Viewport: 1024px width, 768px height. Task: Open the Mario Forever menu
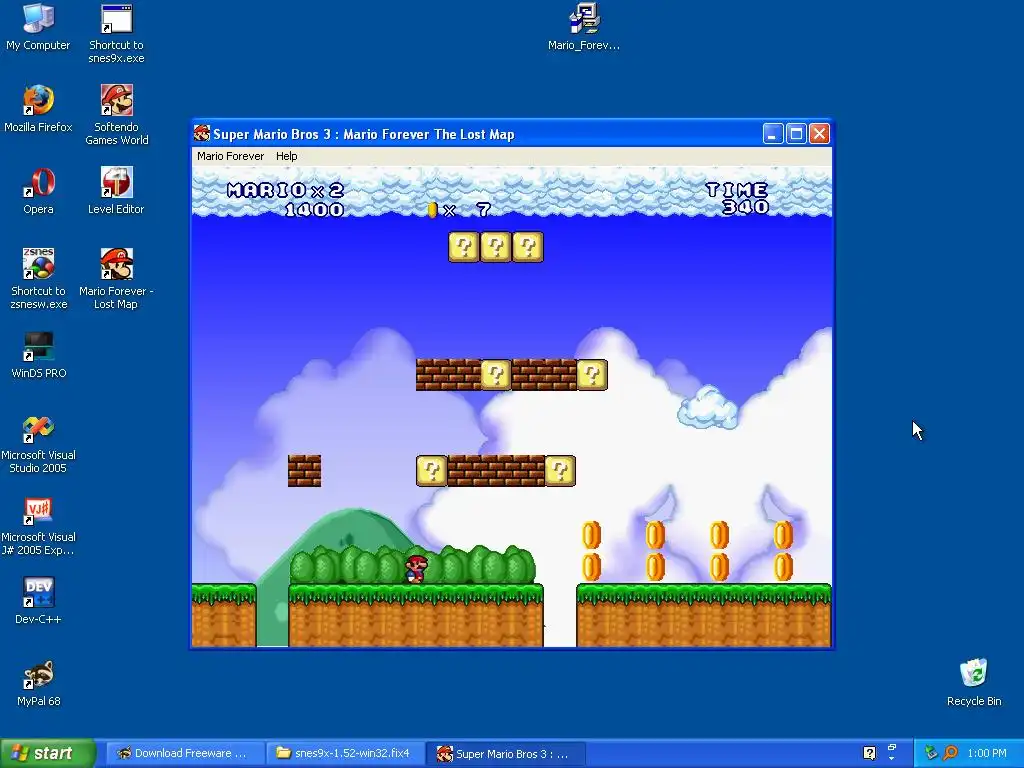231,156
